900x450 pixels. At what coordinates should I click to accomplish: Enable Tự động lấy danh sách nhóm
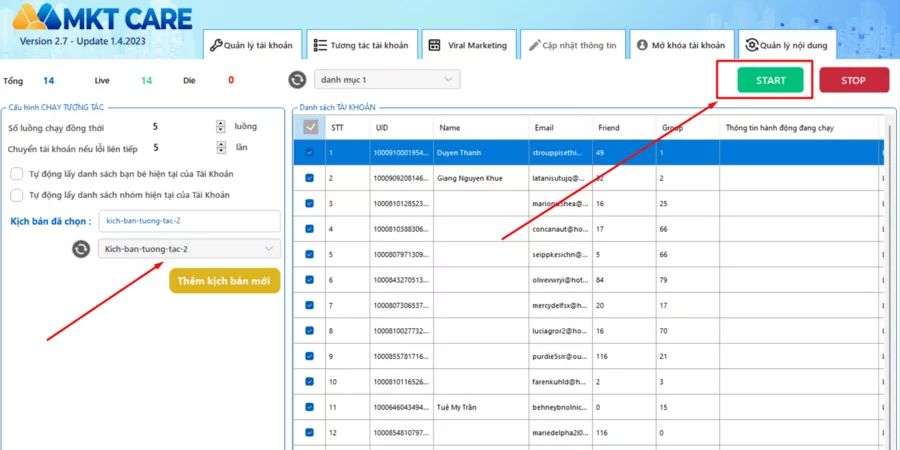(17, 195)
